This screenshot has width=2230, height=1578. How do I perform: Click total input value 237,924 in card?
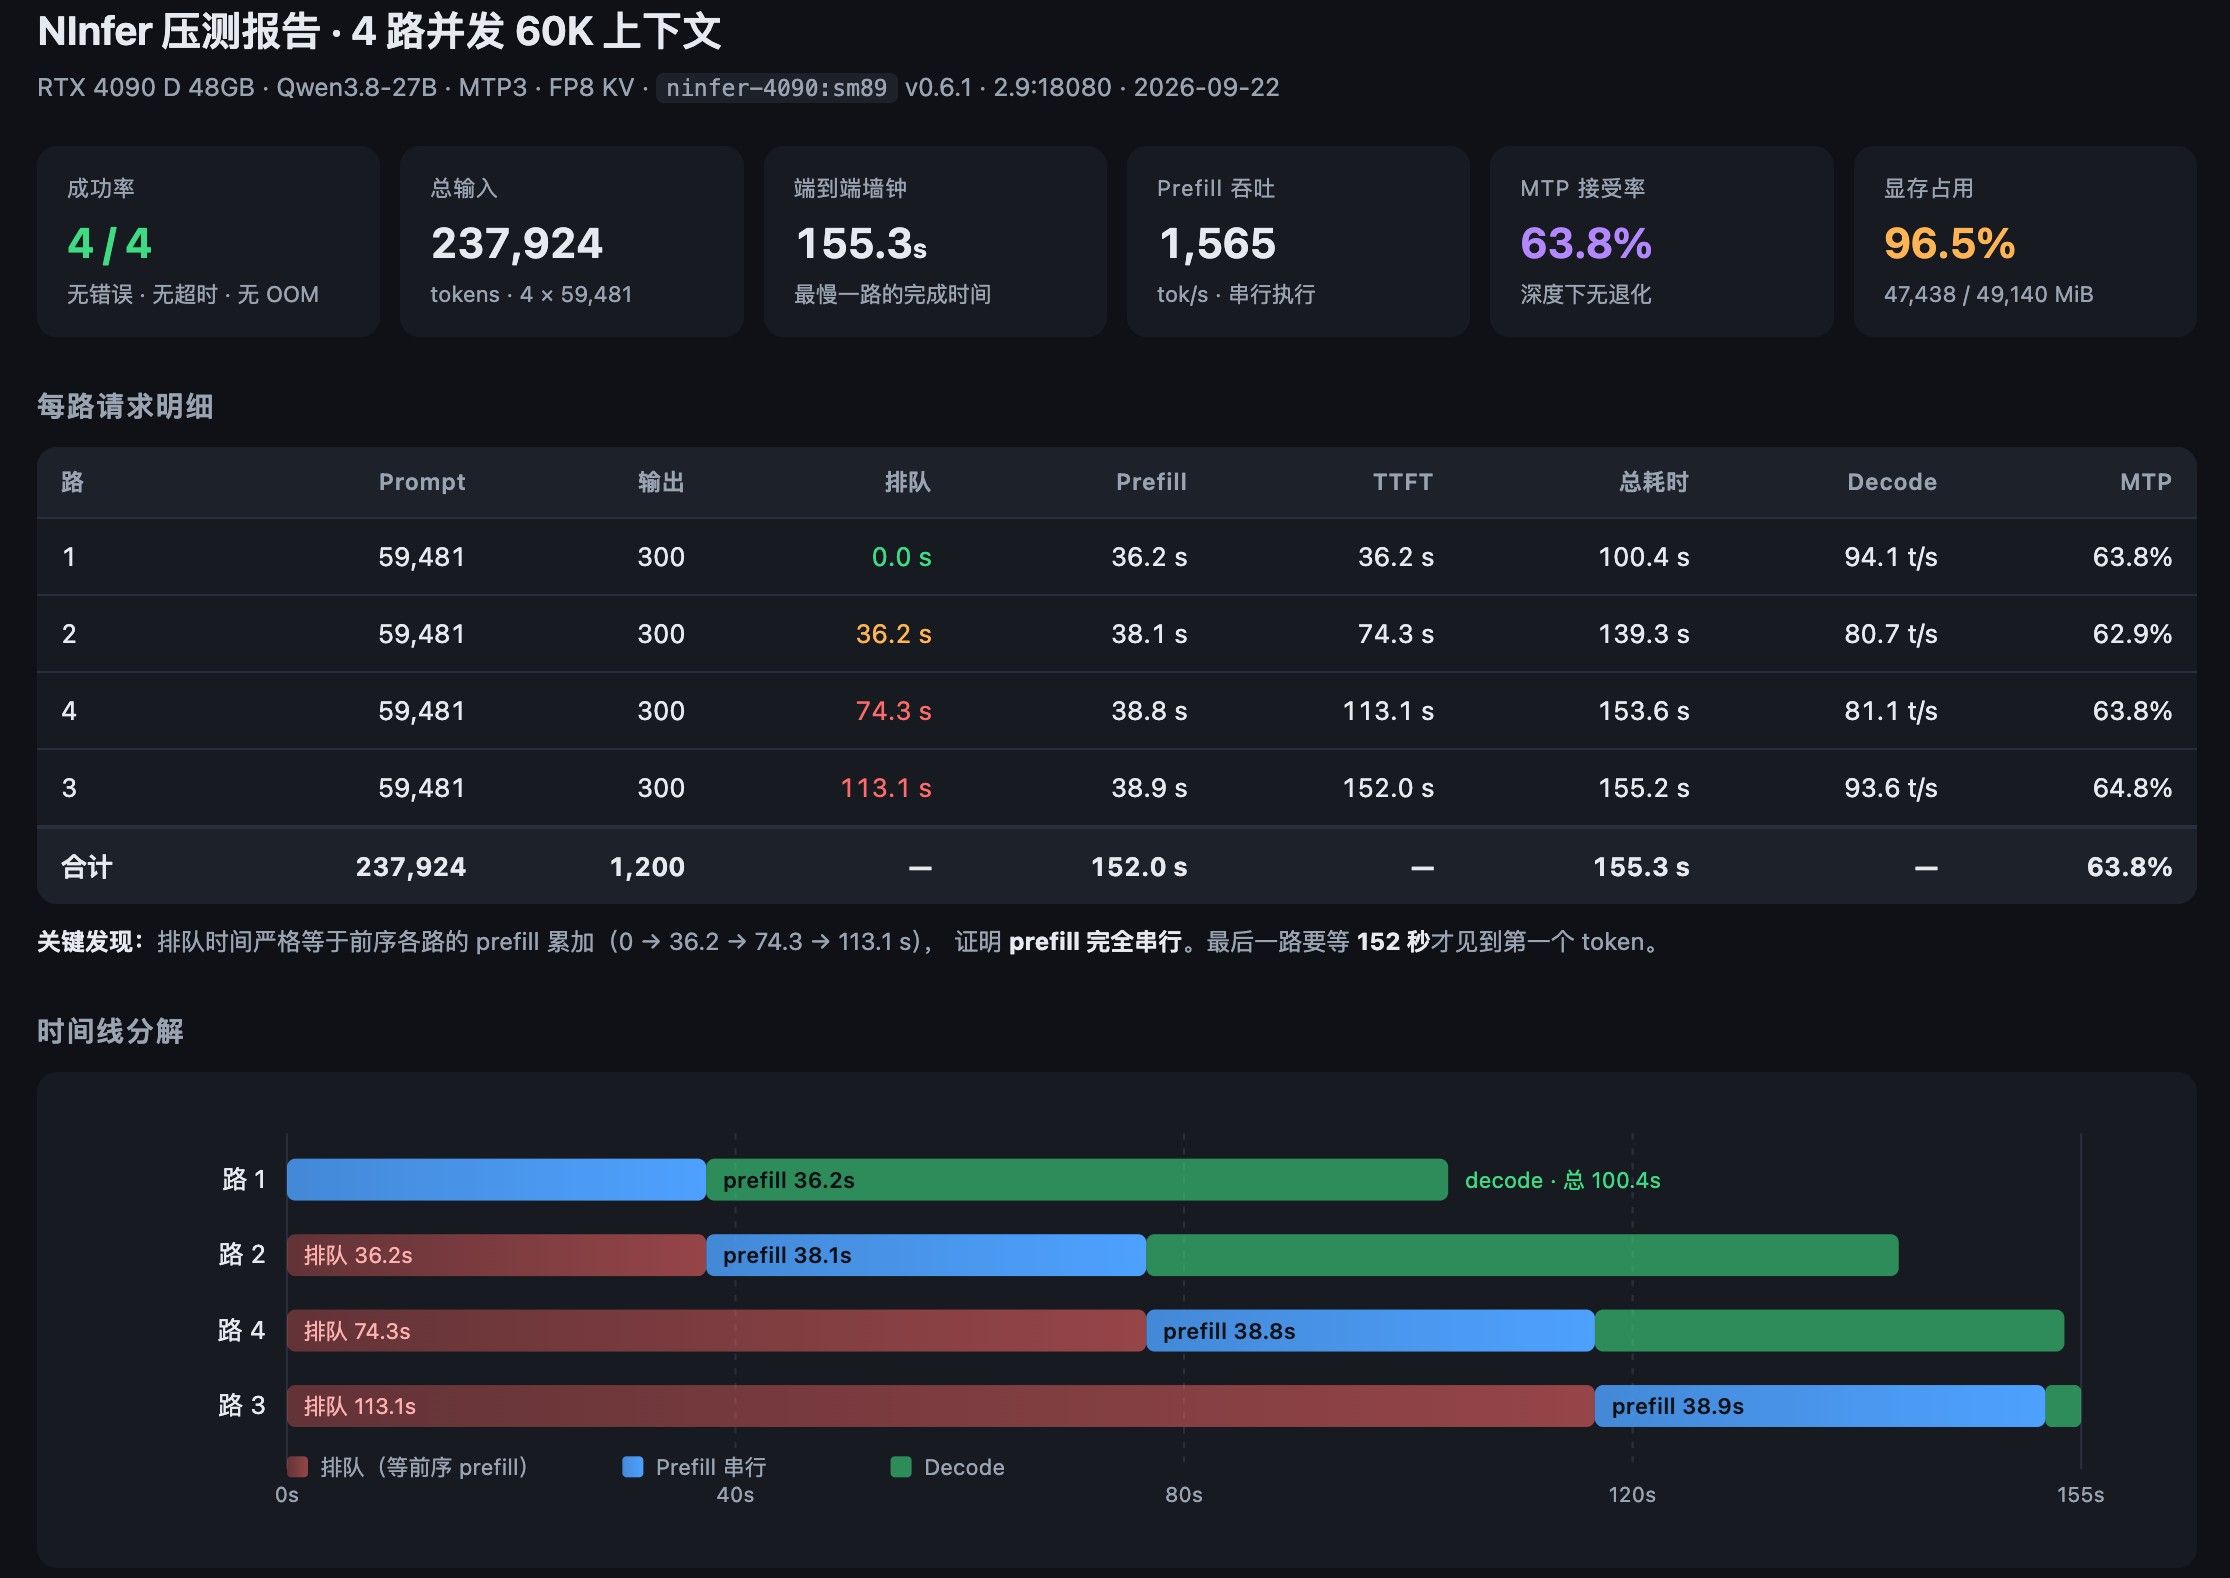click(516, 243)
